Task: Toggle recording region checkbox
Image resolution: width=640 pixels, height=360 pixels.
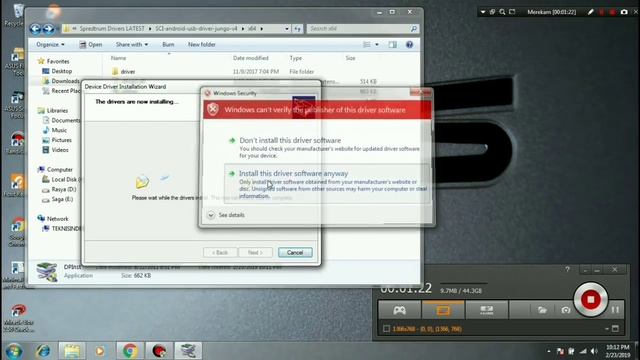Action: (386, 329)
